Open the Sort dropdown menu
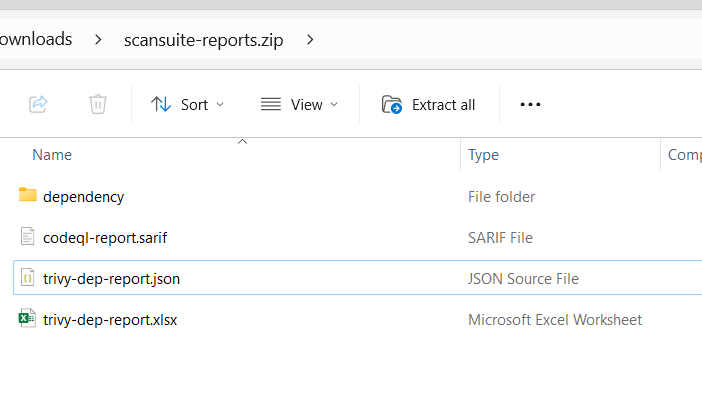Image resolution: width=702 pixels, height=398 pixels. [x=187, y=105]
